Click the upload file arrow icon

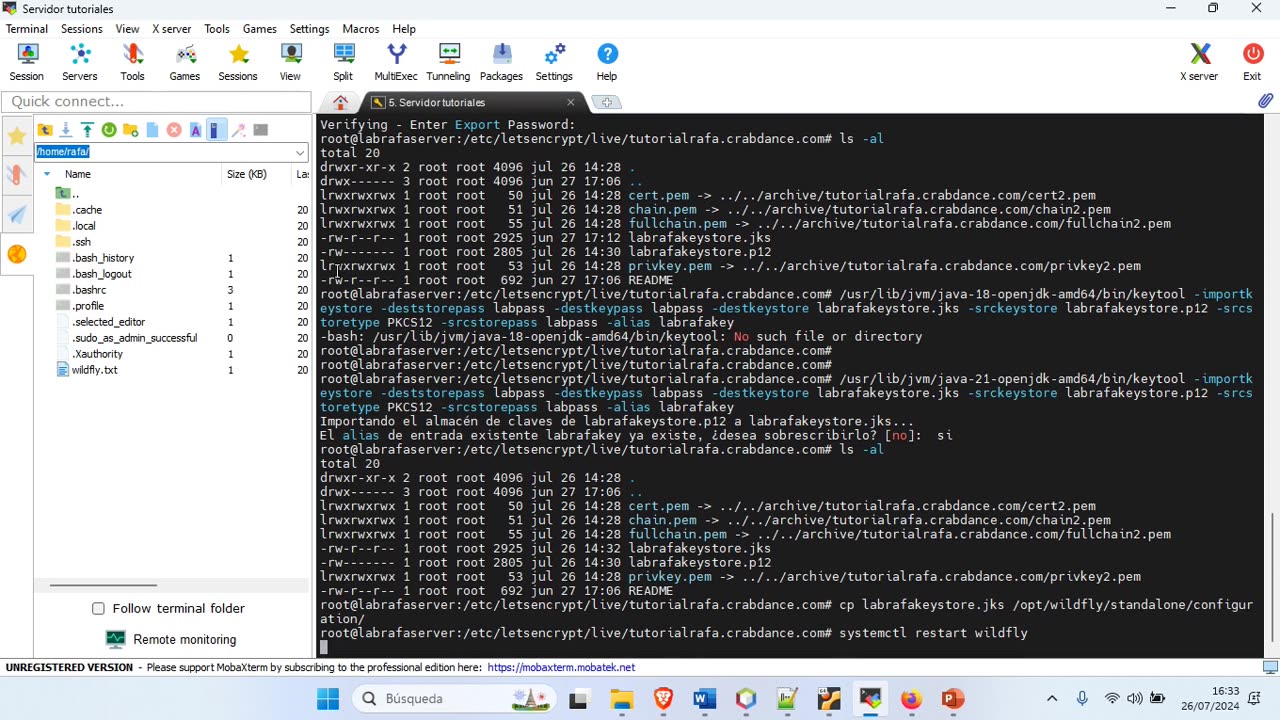tap(87, 130)
